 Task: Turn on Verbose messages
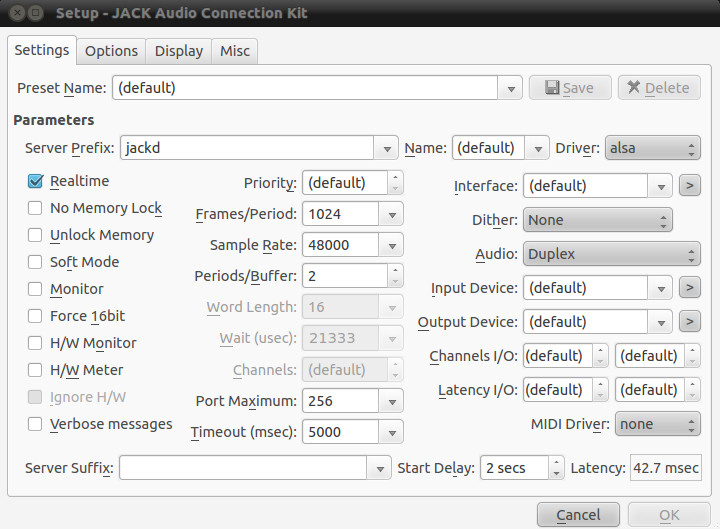tap(35, 424)
